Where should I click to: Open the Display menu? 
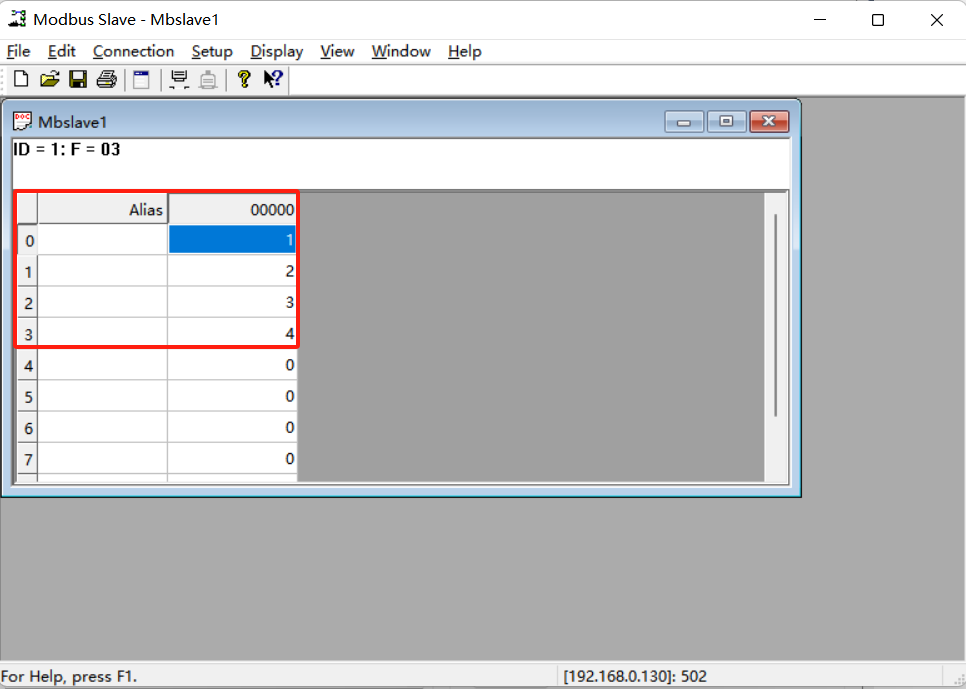277,51
